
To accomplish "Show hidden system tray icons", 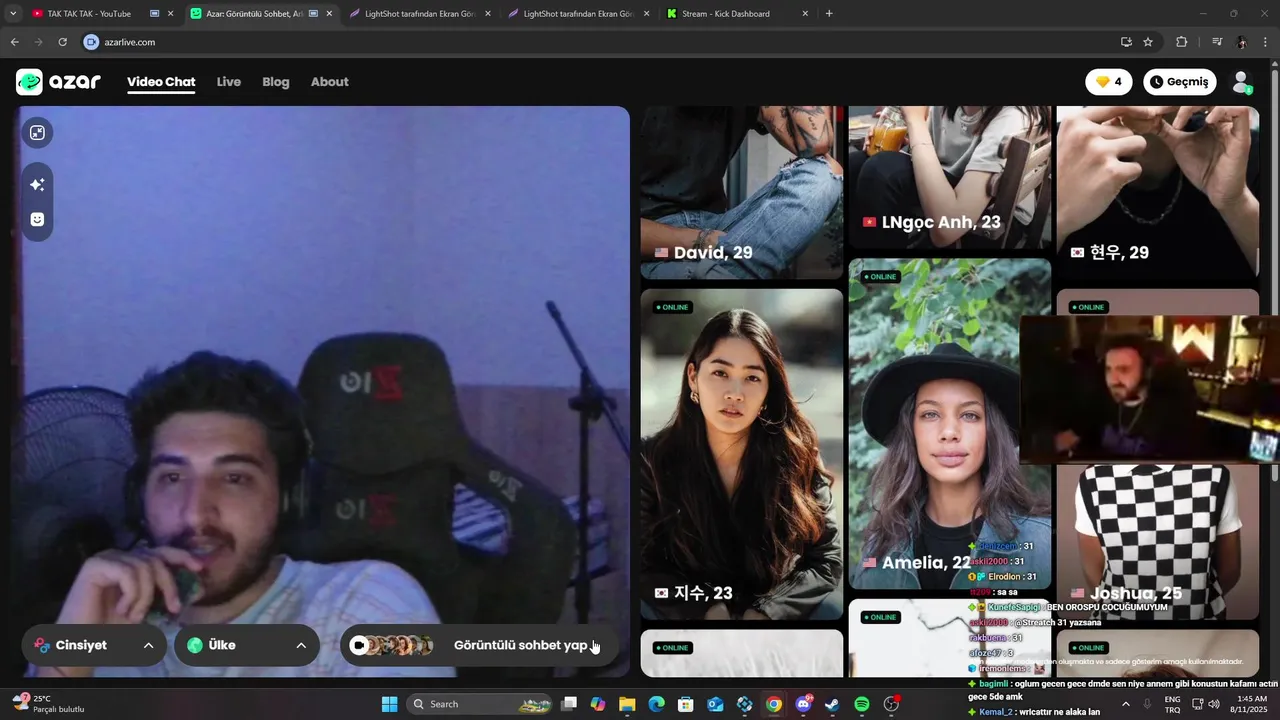I will point(1126,704).
